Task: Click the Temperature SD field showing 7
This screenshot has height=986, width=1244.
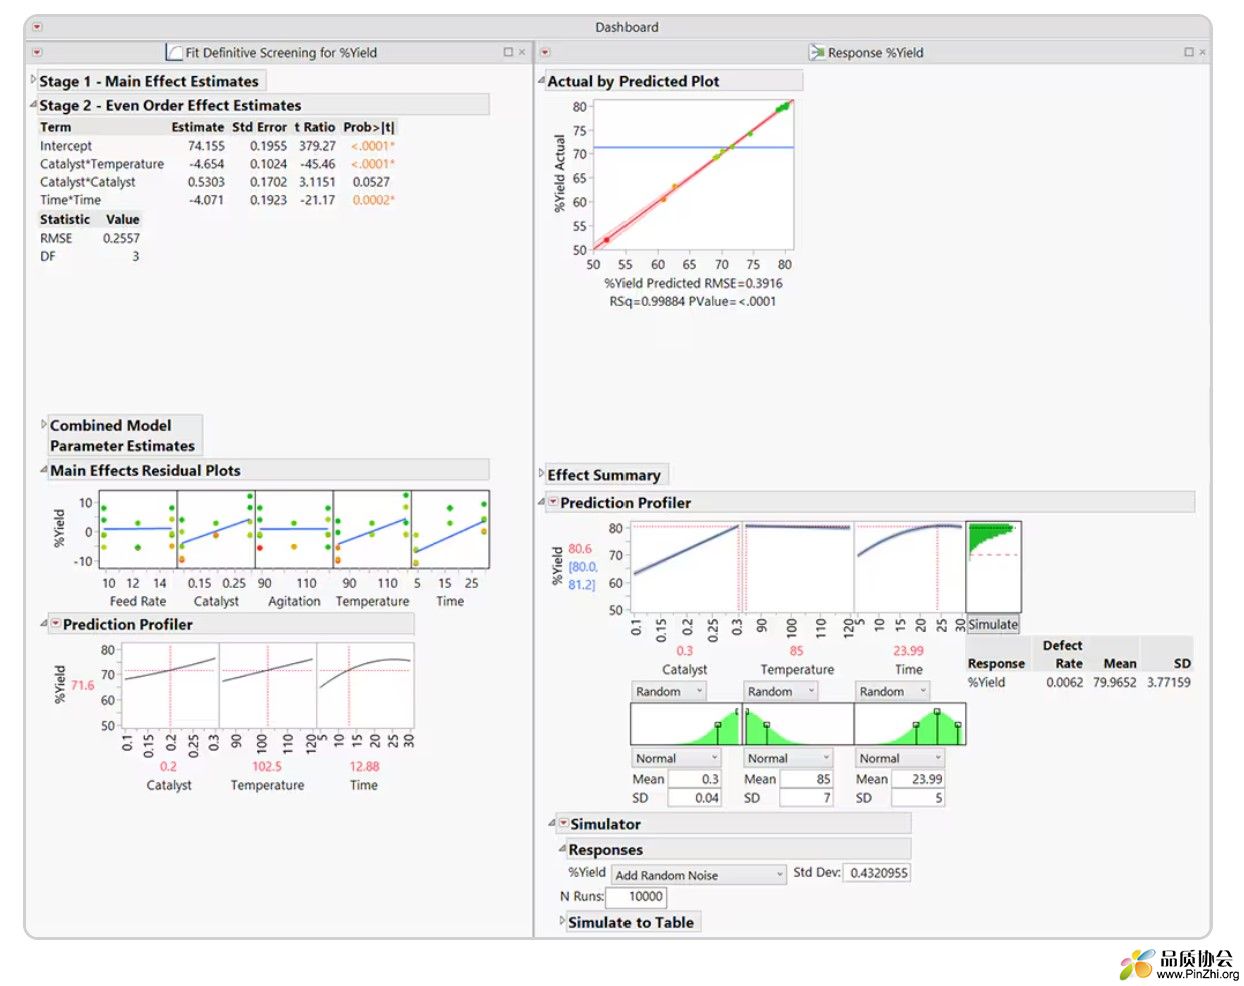Action: tap(806, 798)
